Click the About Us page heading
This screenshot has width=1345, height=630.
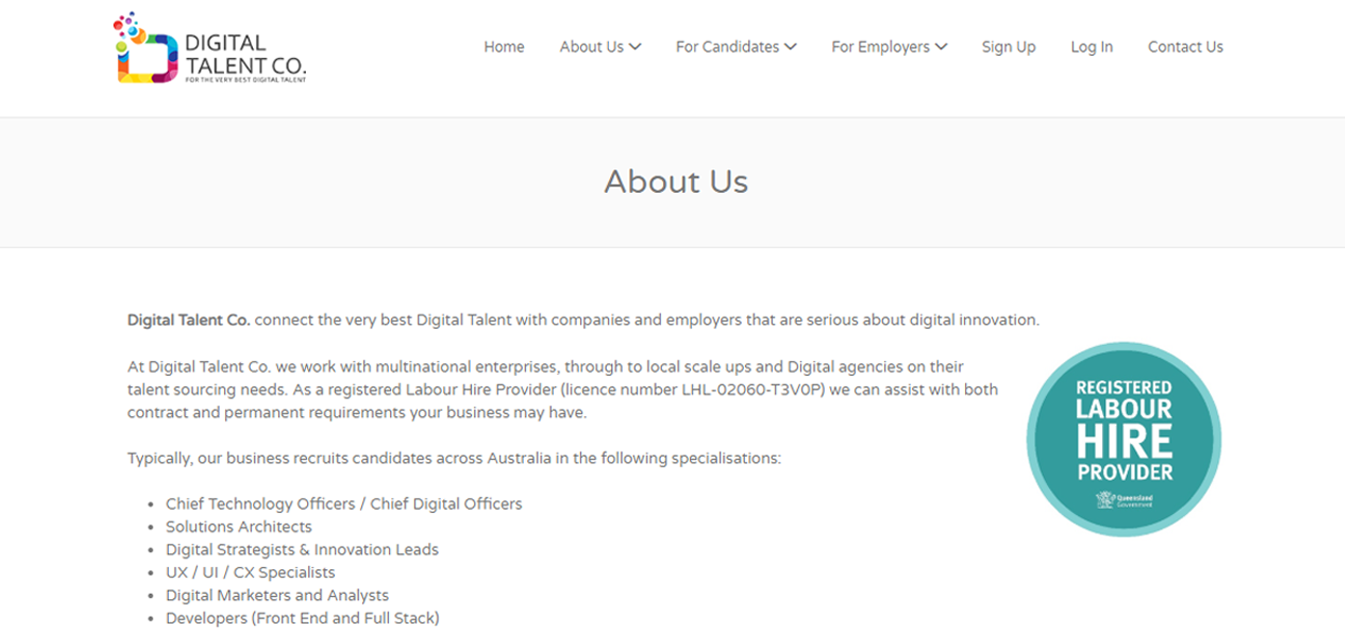[x=676, y=182]
